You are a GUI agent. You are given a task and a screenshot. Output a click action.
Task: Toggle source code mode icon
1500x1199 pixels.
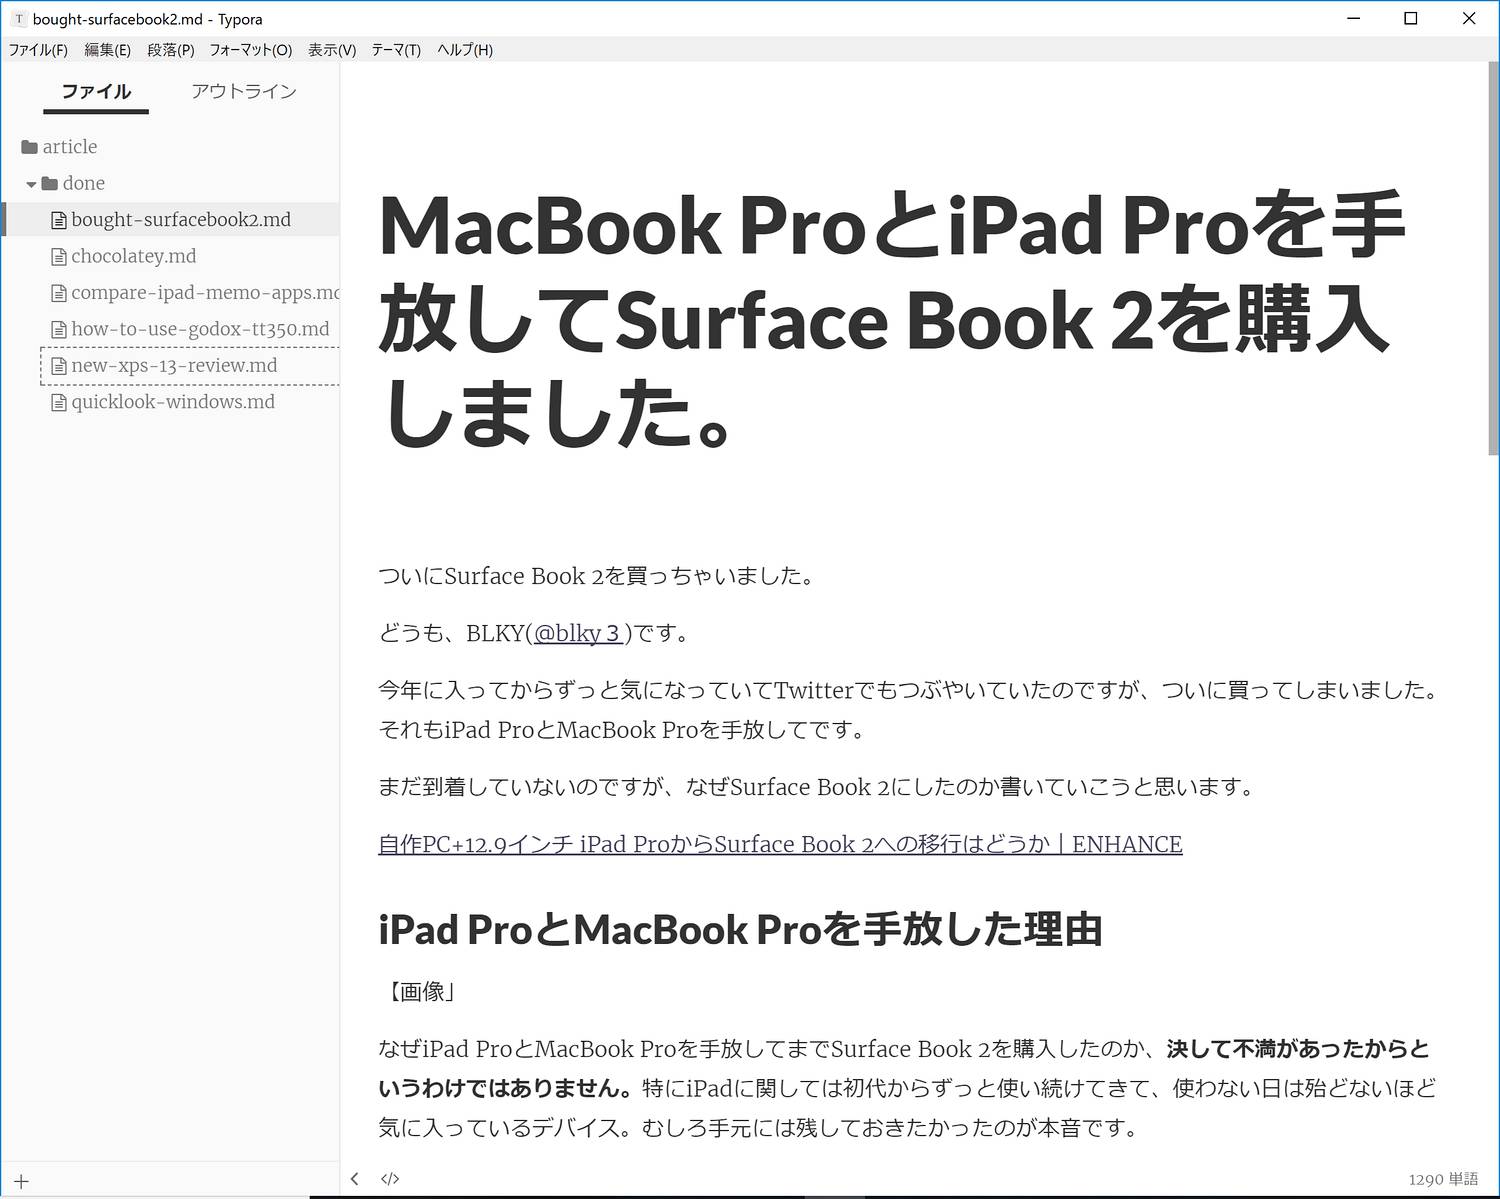(x=390, y=1179)
